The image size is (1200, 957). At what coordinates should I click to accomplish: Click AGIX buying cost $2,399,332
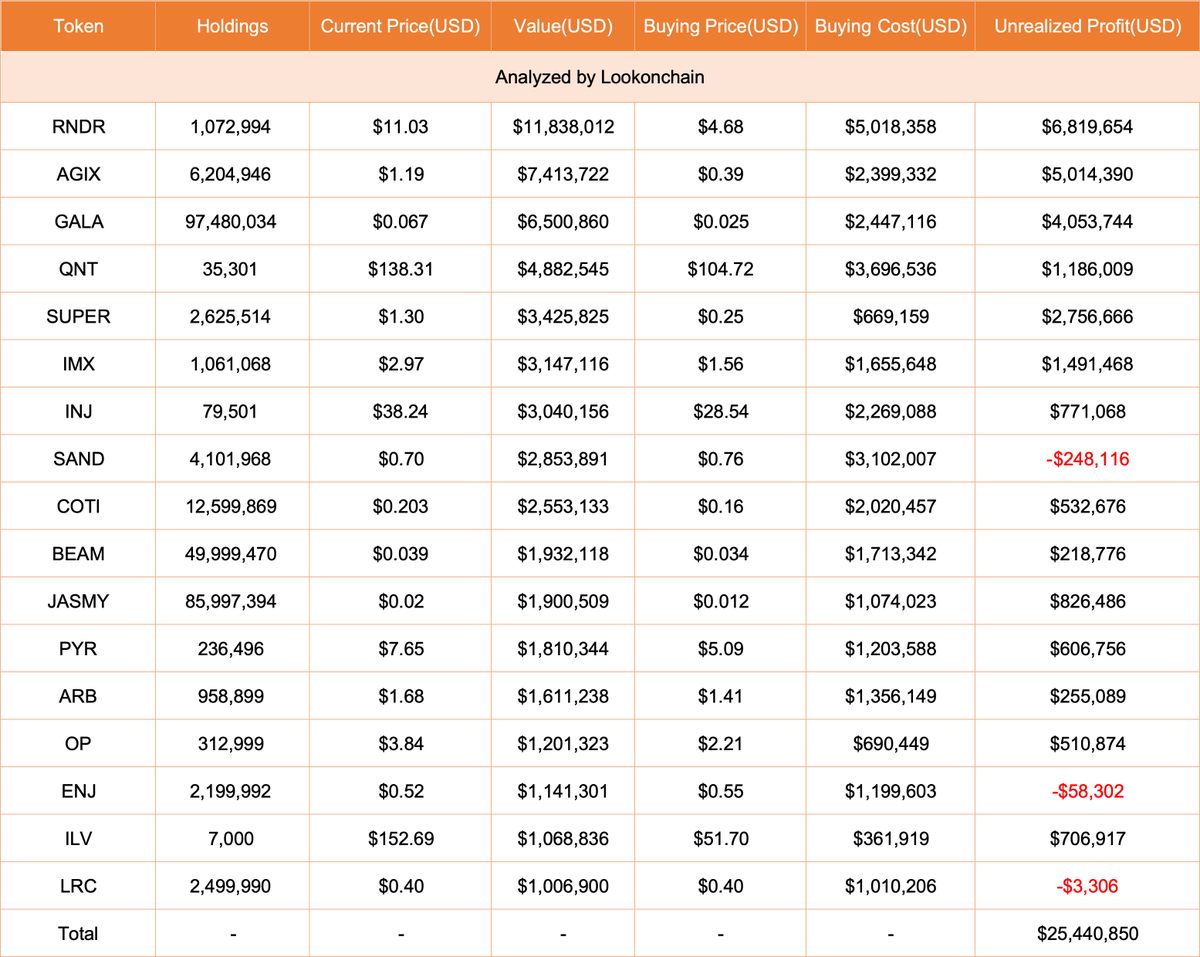pyautogui.click(x=891, y=174)
